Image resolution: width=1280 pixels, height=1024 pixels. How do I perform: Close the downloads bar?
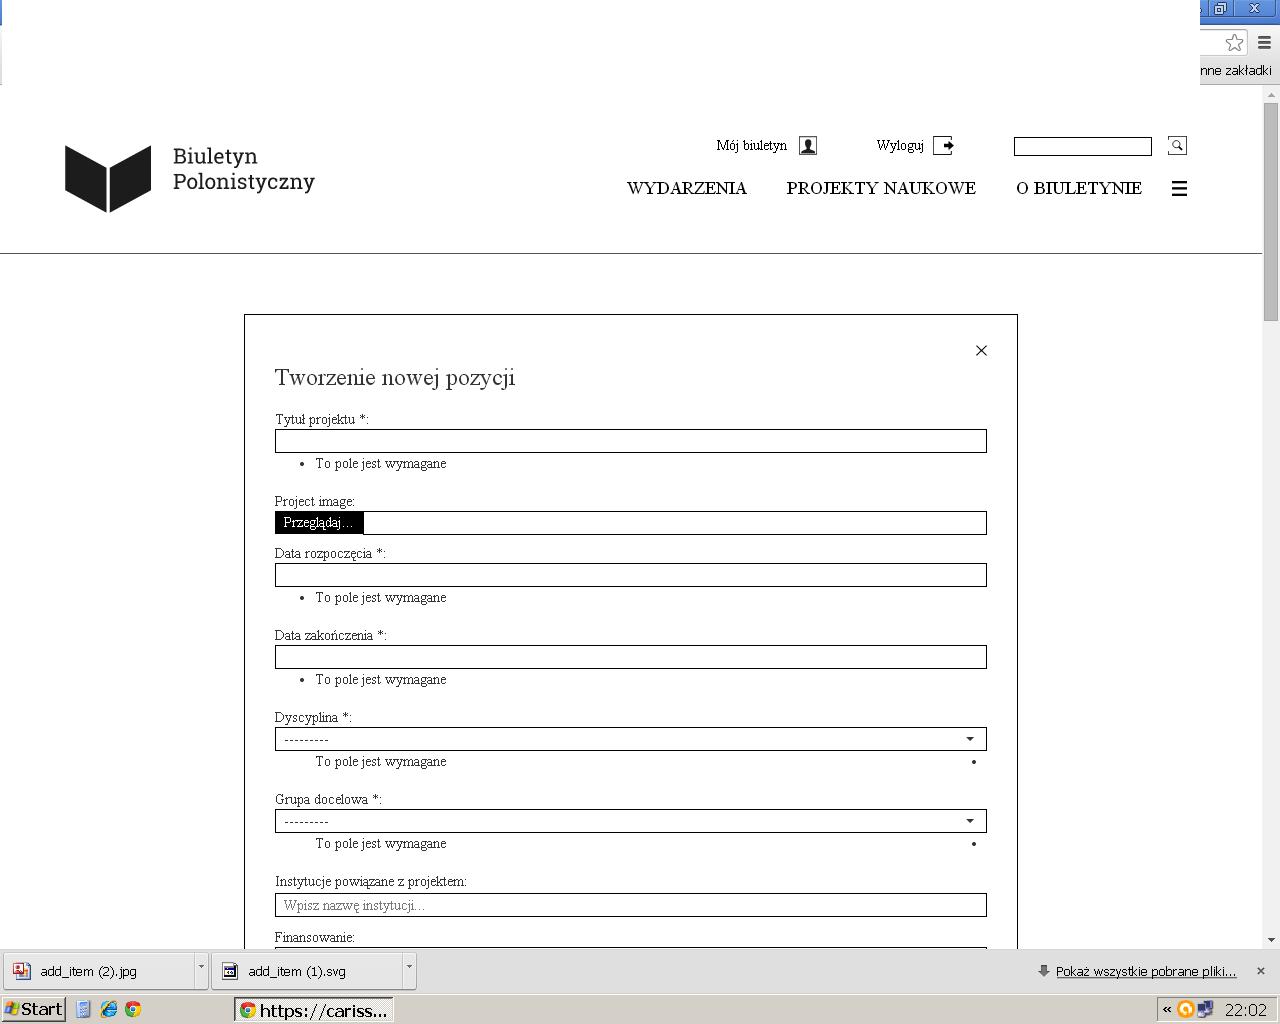tap(1260, 971)
